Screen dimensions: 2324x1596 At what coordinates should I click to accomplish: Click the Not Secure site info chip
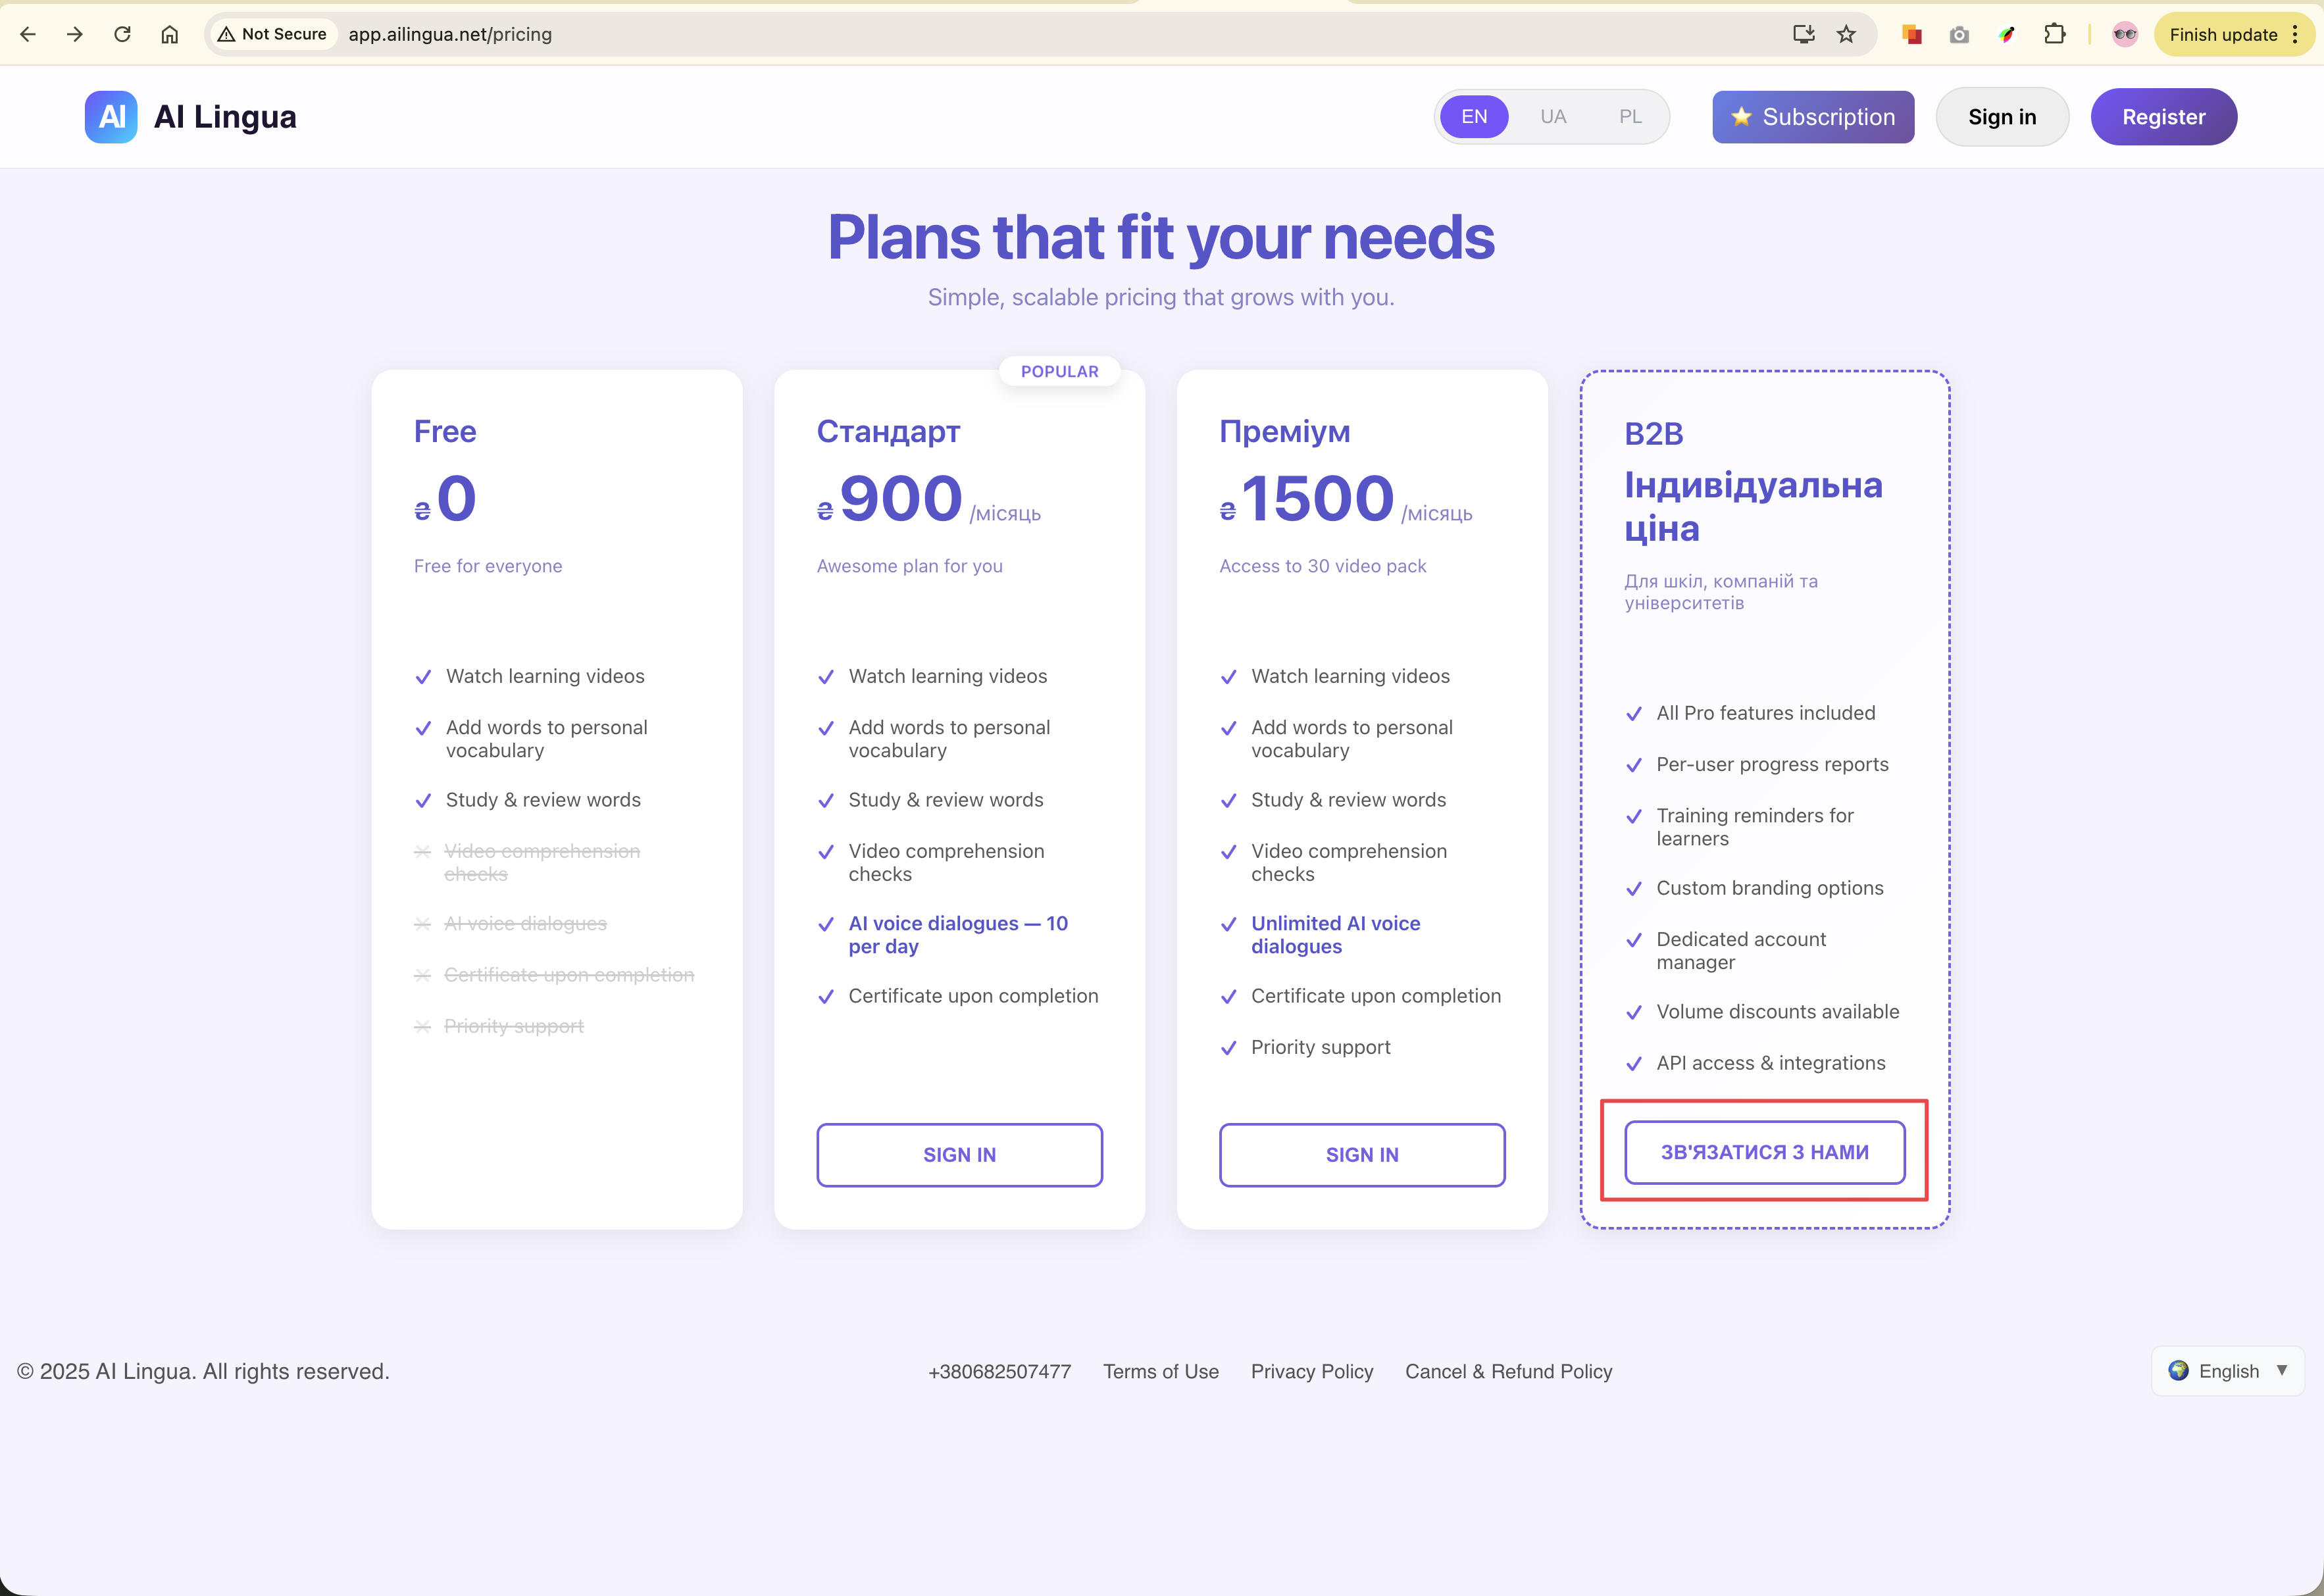coord(273,34)
